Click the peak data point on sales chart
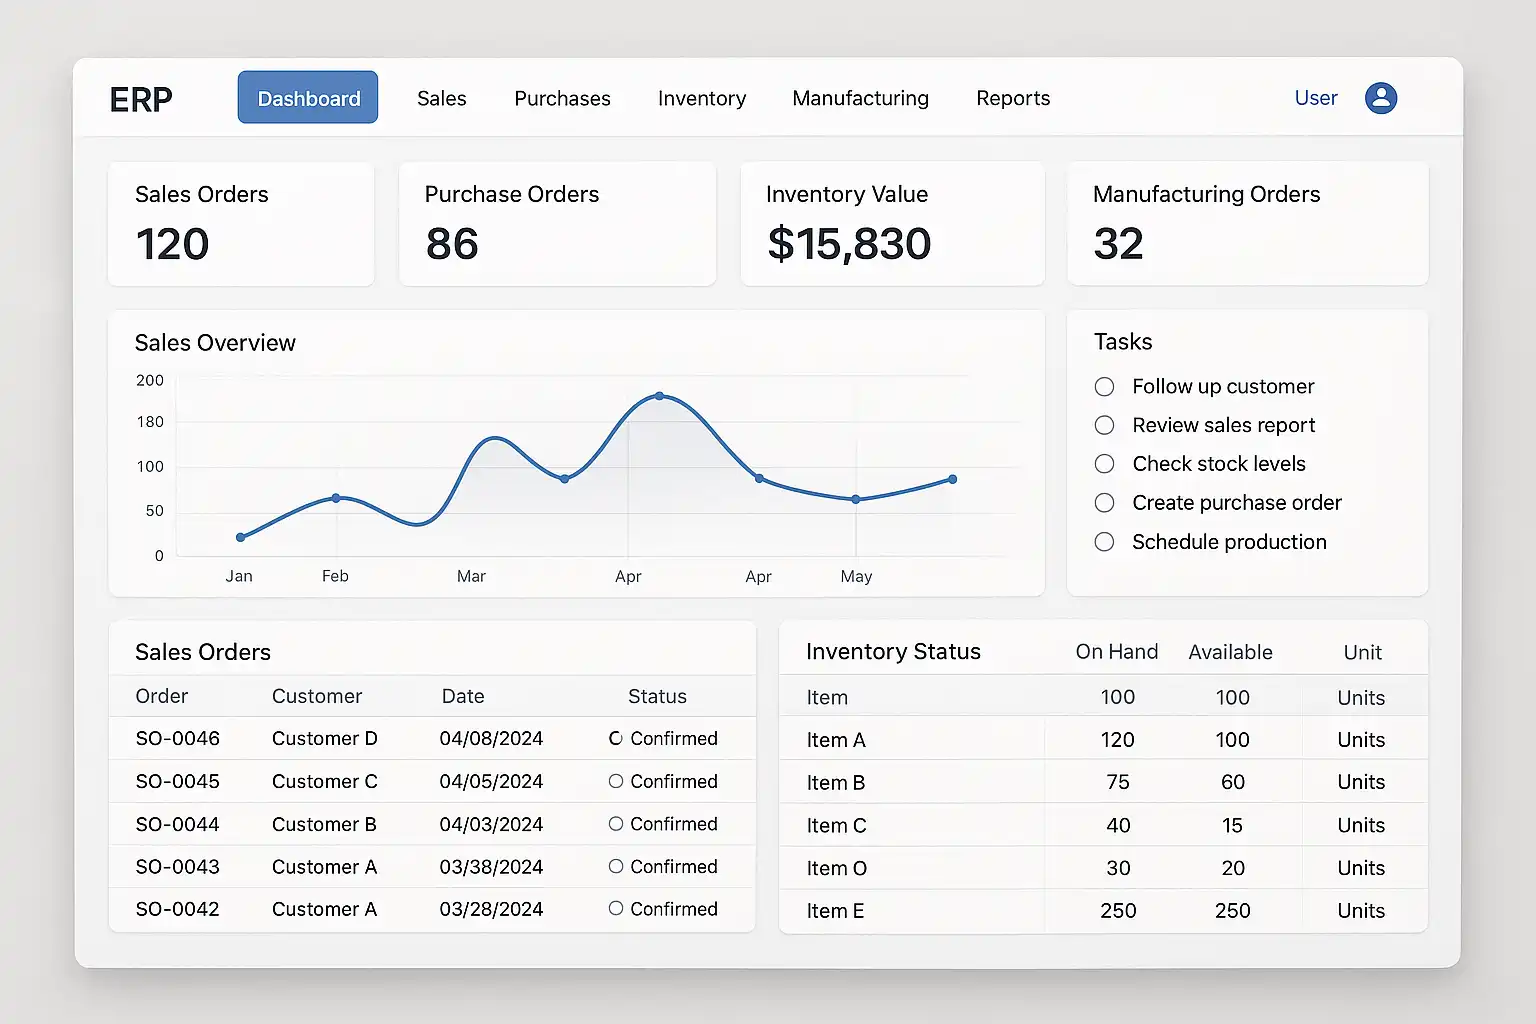 (x=659, y=396)
